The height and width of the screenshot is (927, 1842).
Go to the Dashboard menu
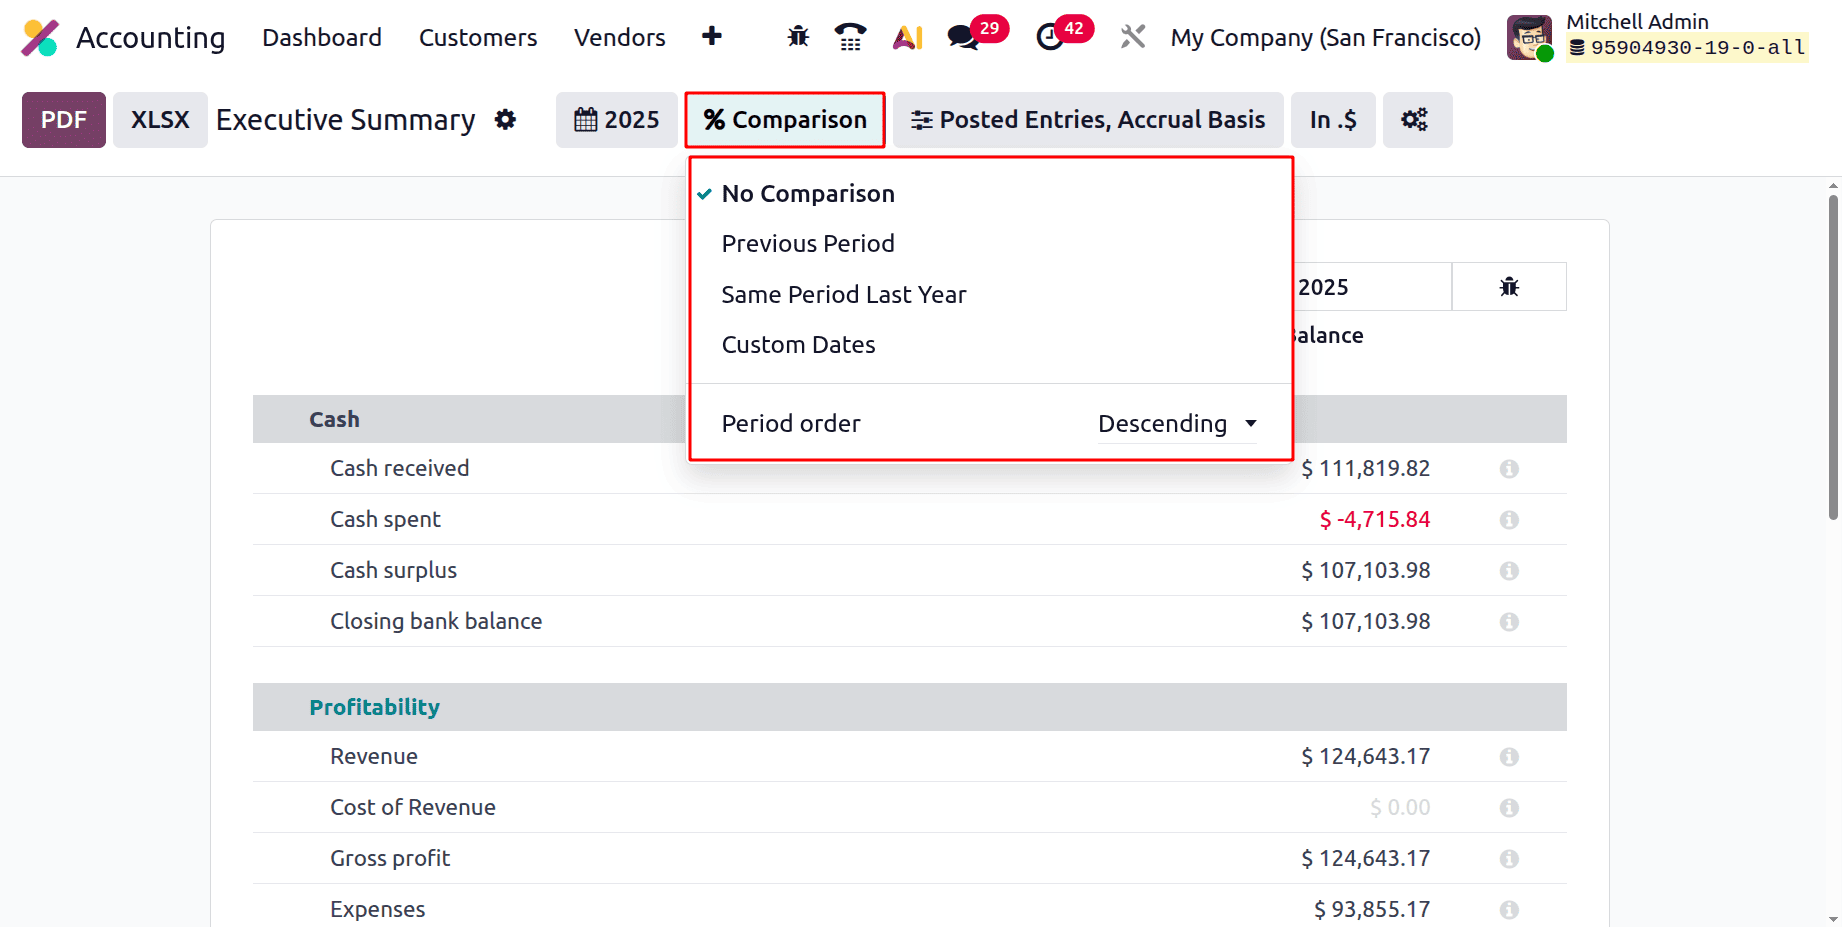322,37
